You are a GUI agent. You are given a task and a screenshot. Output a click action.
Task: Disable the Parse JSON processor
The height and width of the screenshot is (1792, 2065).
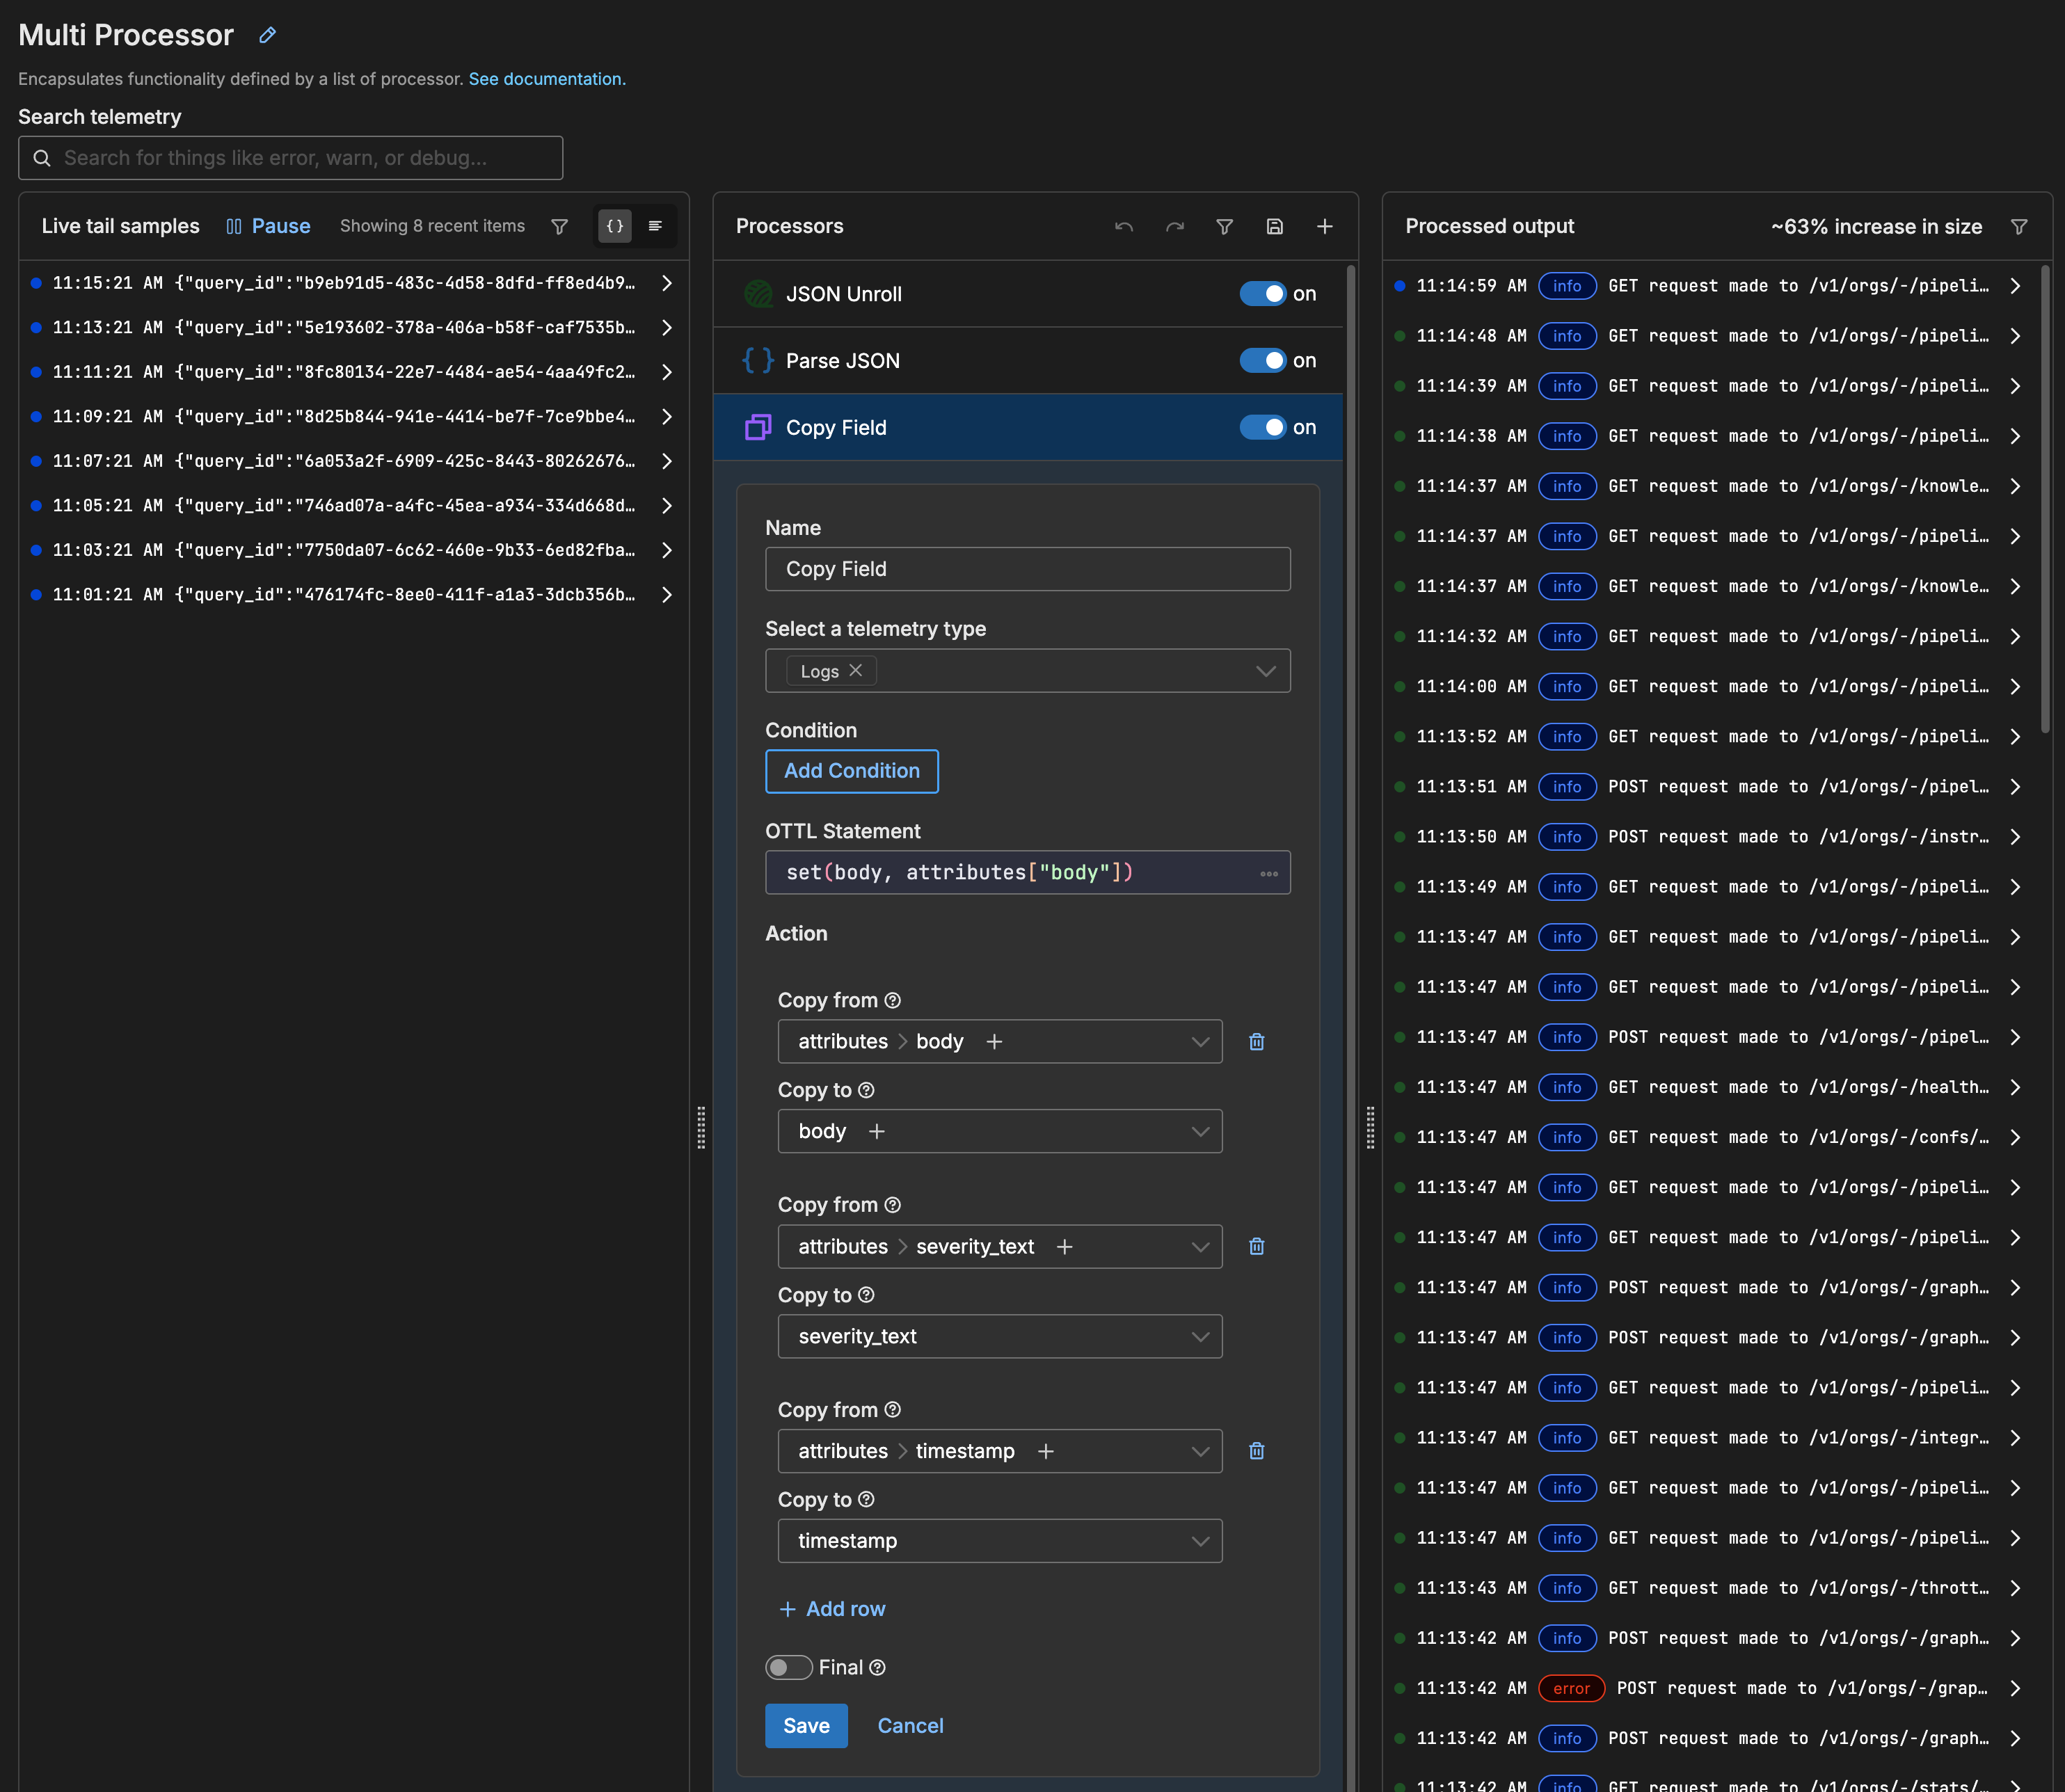(1262, 360)
